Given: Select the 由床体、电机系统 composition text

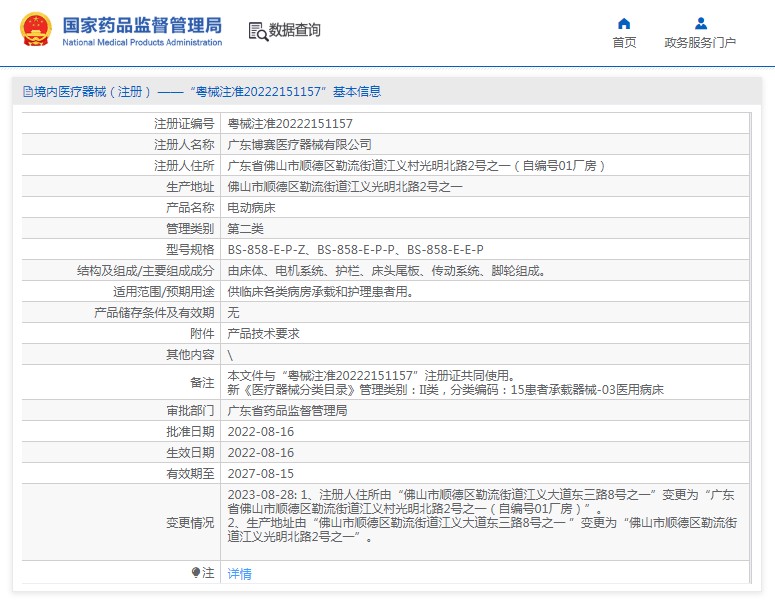Looking at the screenshot, I should tap(387, 270).
